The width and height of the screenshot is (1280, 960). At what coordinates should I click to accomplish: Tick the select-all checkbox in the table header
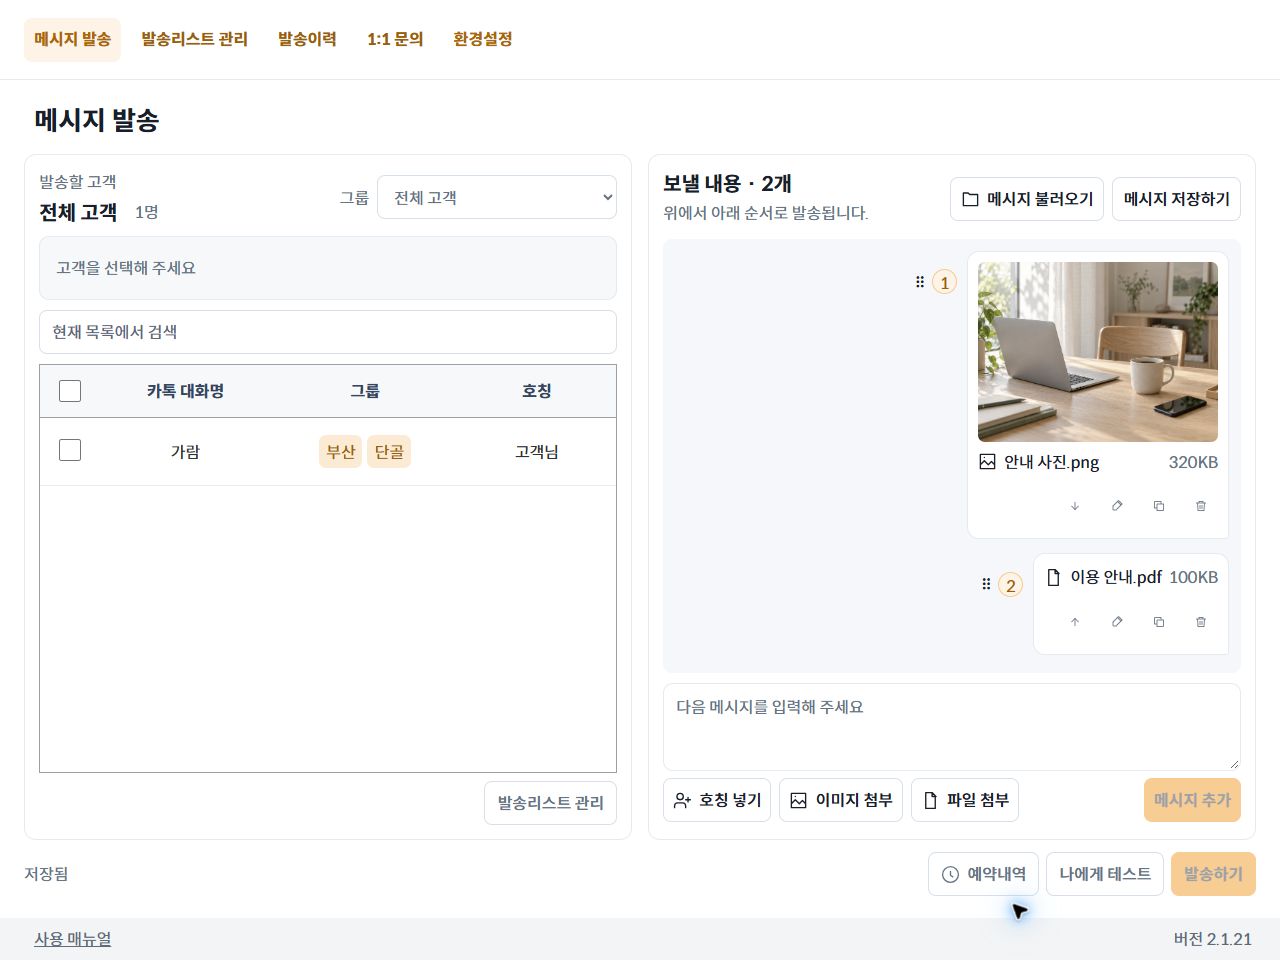(x=70, y=391)
